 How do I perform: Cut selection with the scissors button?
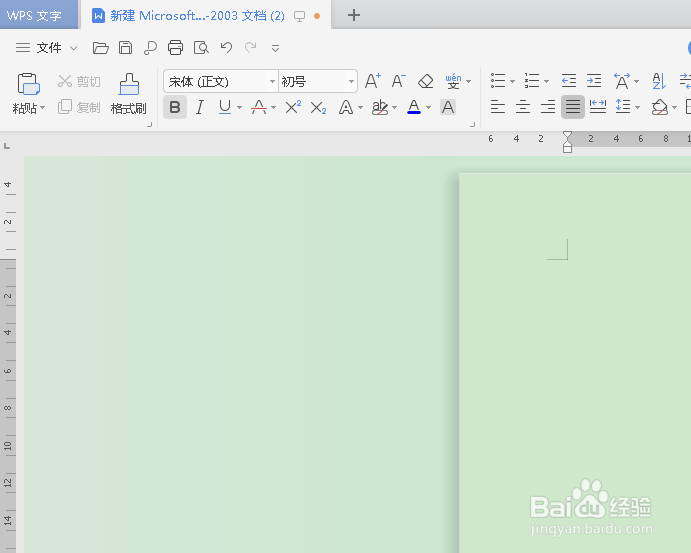(x=79, y=81)
